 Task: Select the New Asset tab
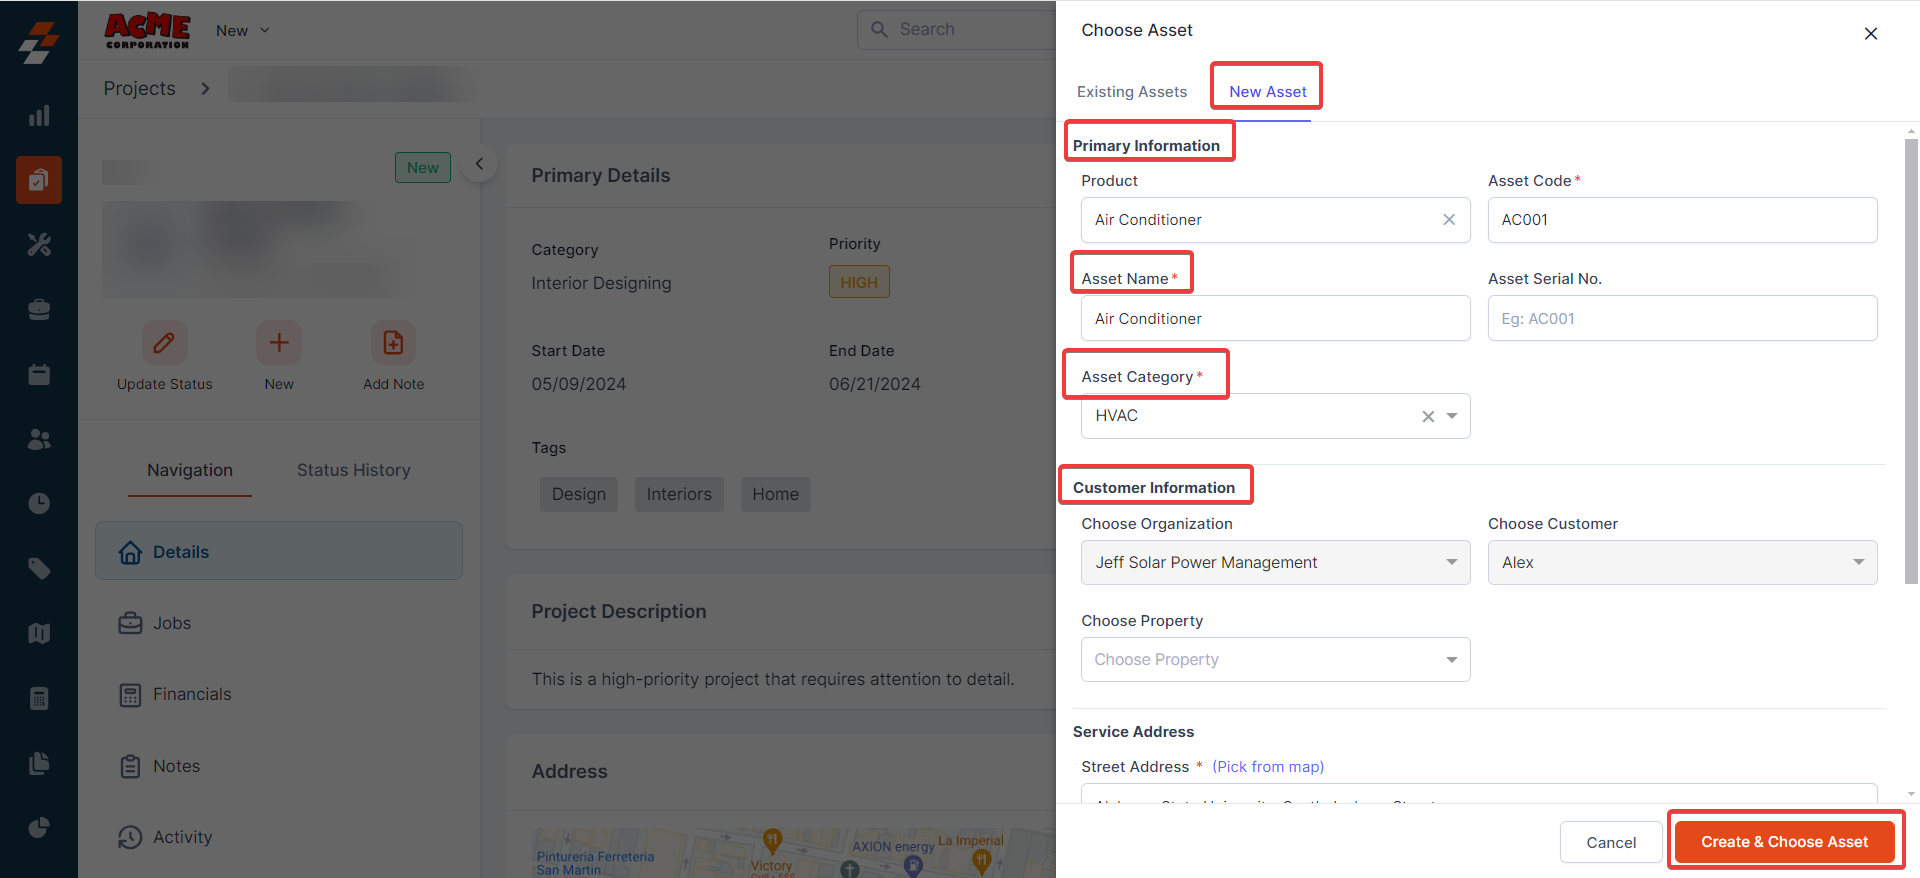click(x=1267, y=92)
